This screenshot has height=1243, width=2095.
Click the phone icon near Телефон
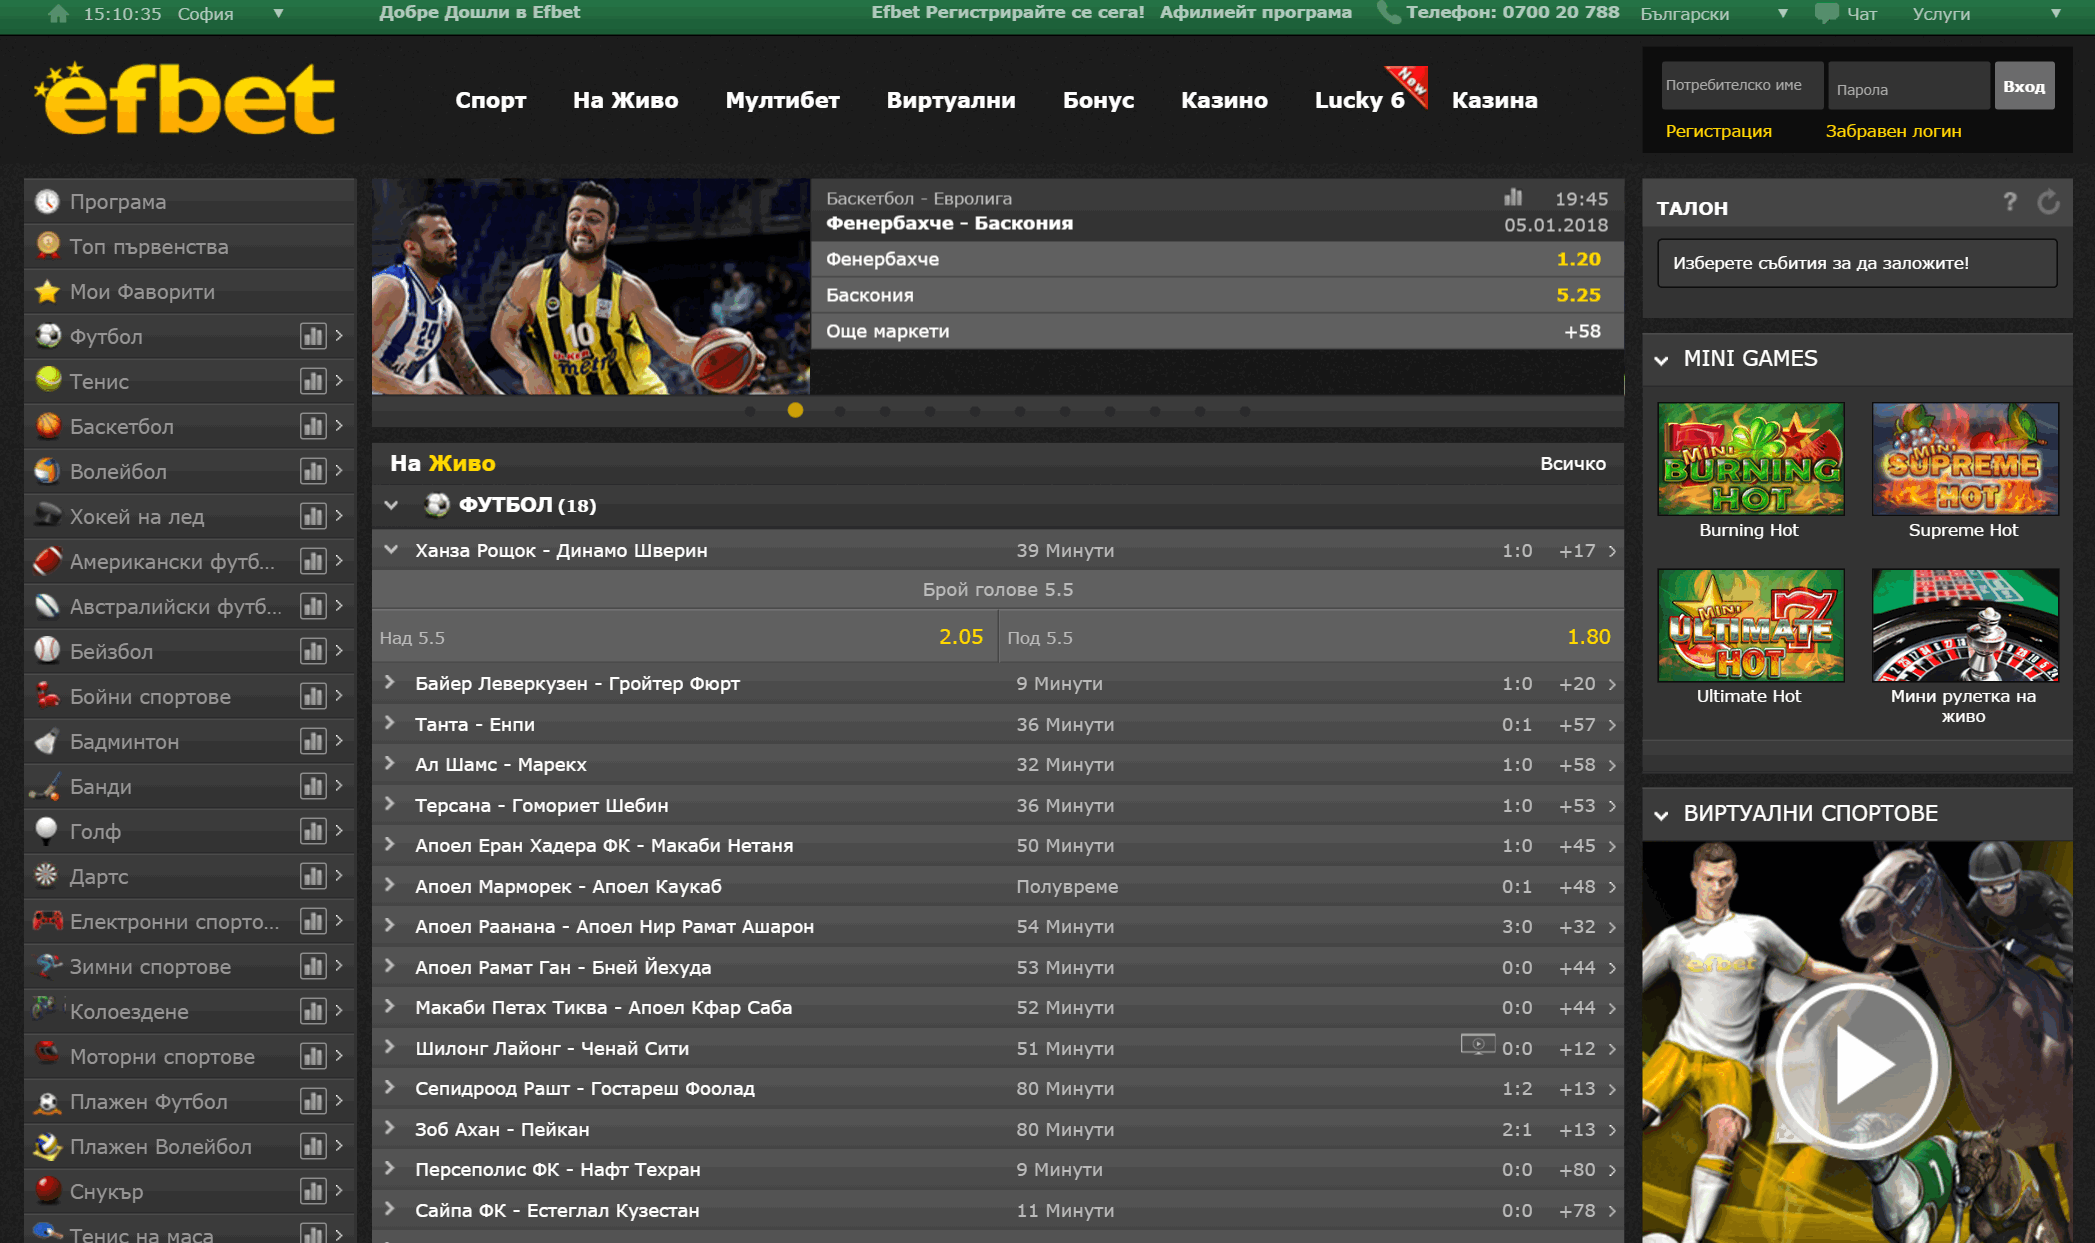[1388, 13]
